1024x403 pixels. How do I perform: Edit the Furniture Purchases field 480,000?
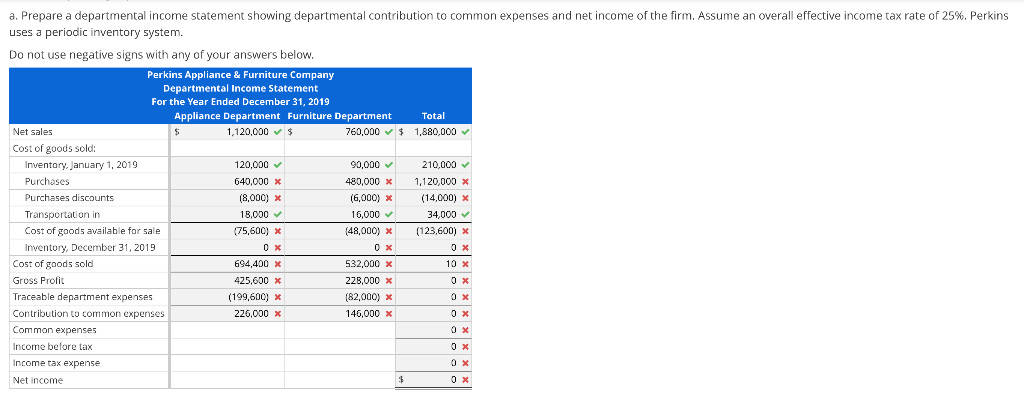pos(339,182)
